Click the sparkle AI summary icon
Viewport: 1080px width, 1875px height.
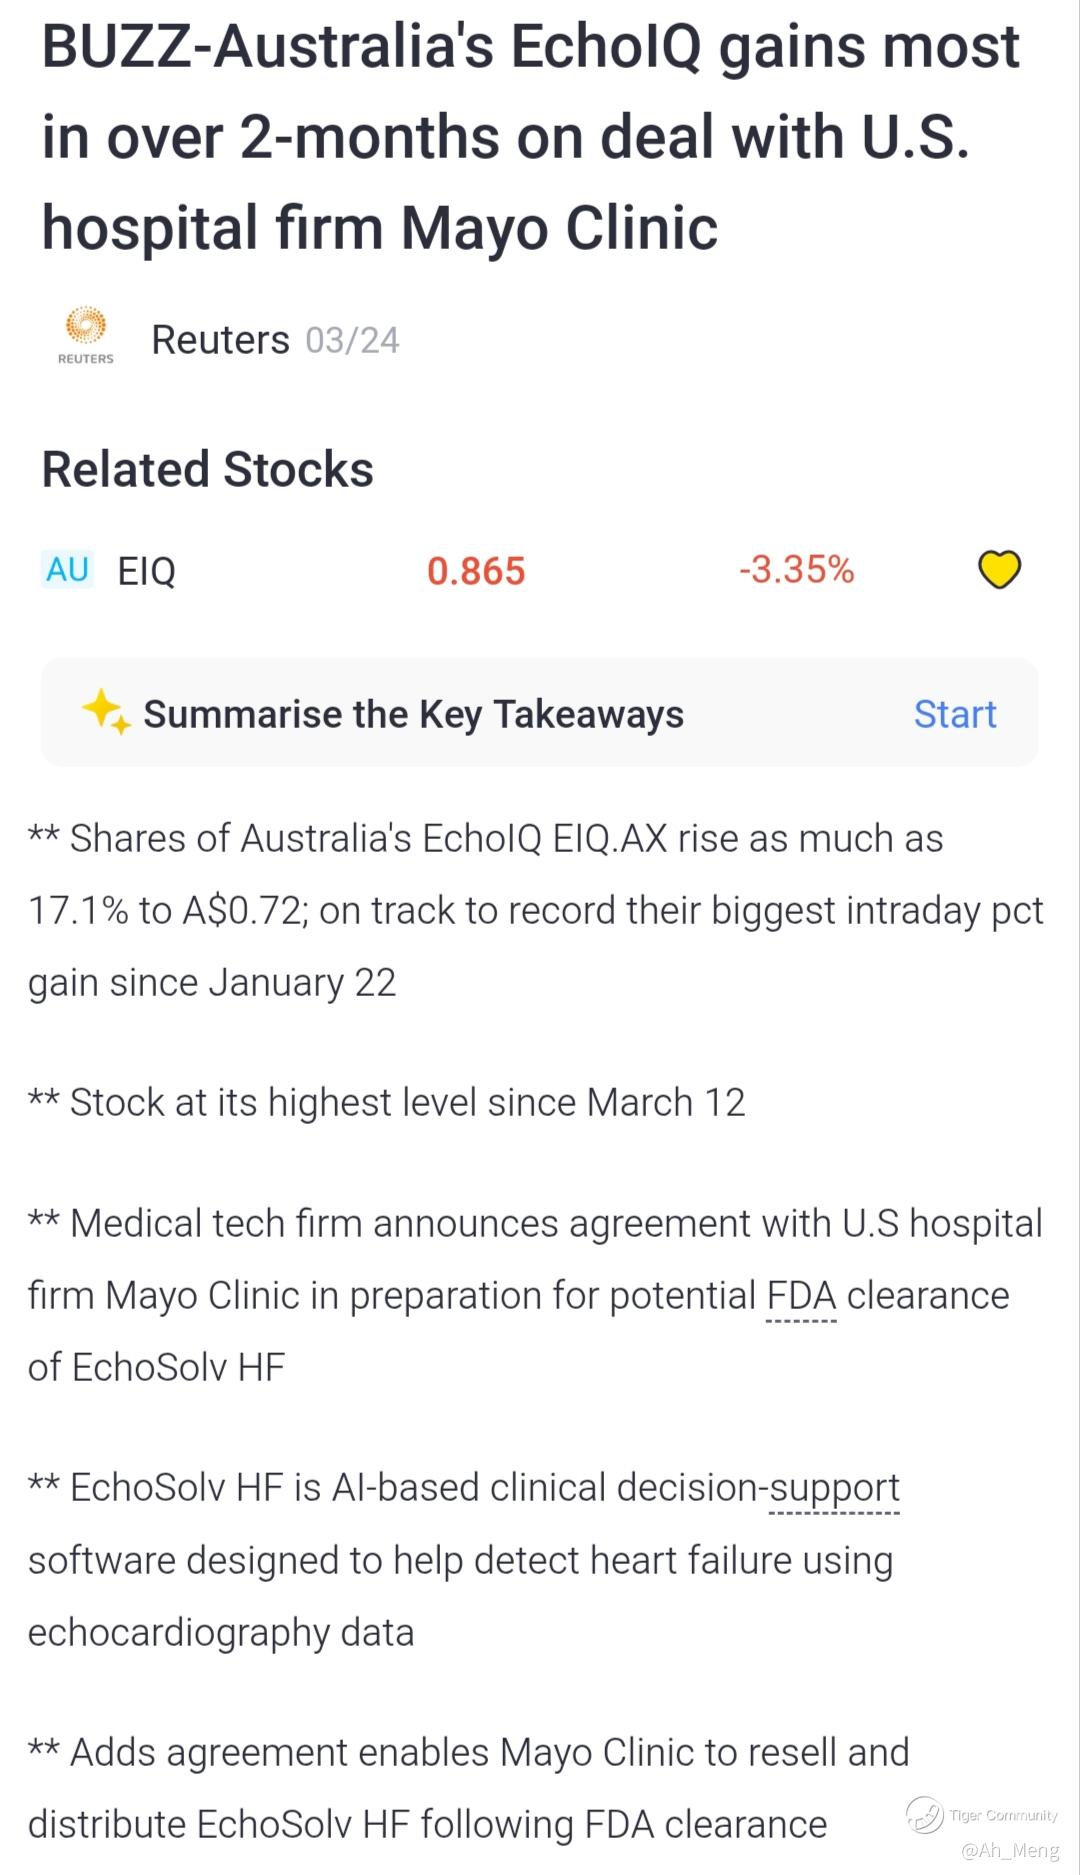(106, 712)
